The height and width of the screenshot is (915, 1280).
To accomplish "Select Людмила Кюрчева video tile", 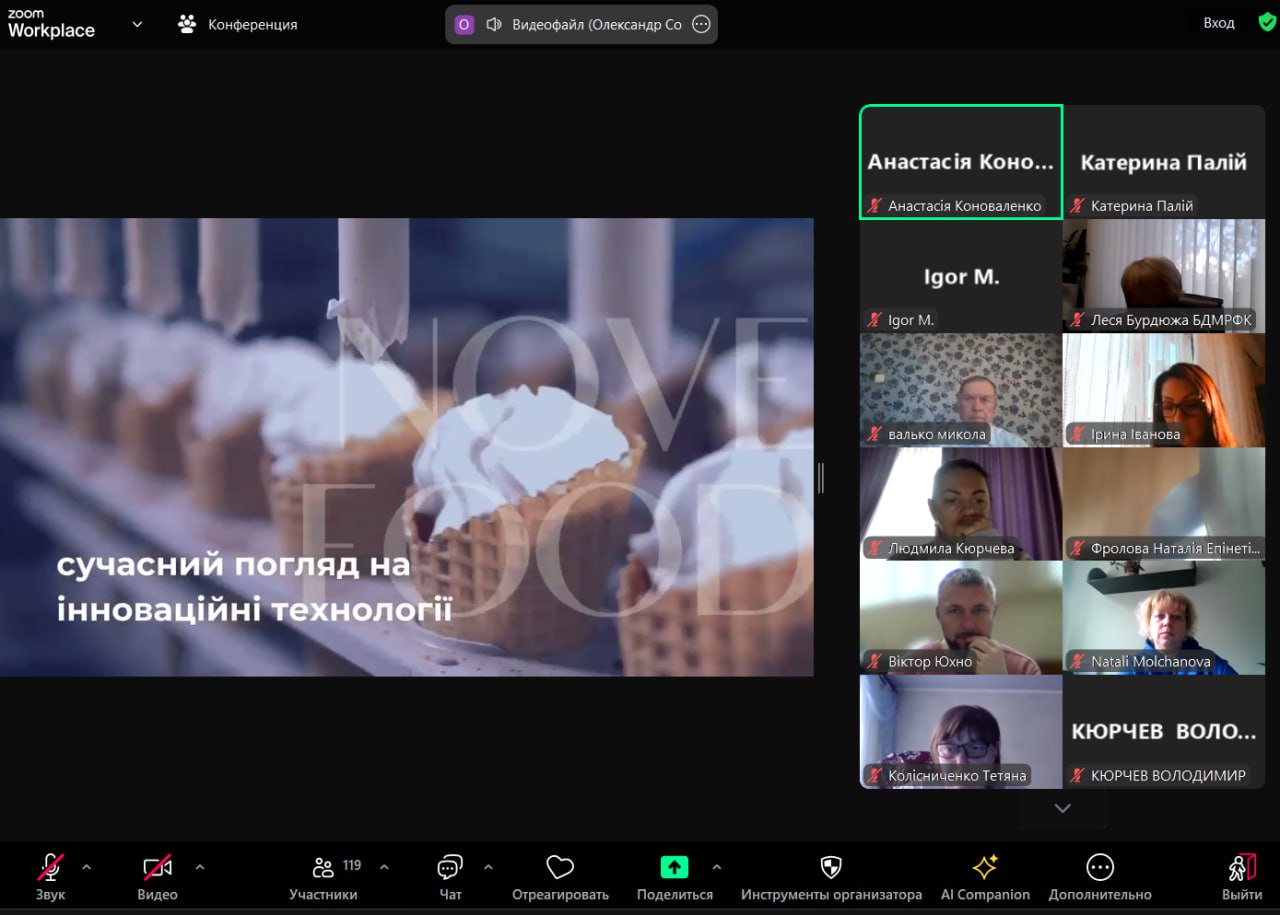I will coord(961,504).
